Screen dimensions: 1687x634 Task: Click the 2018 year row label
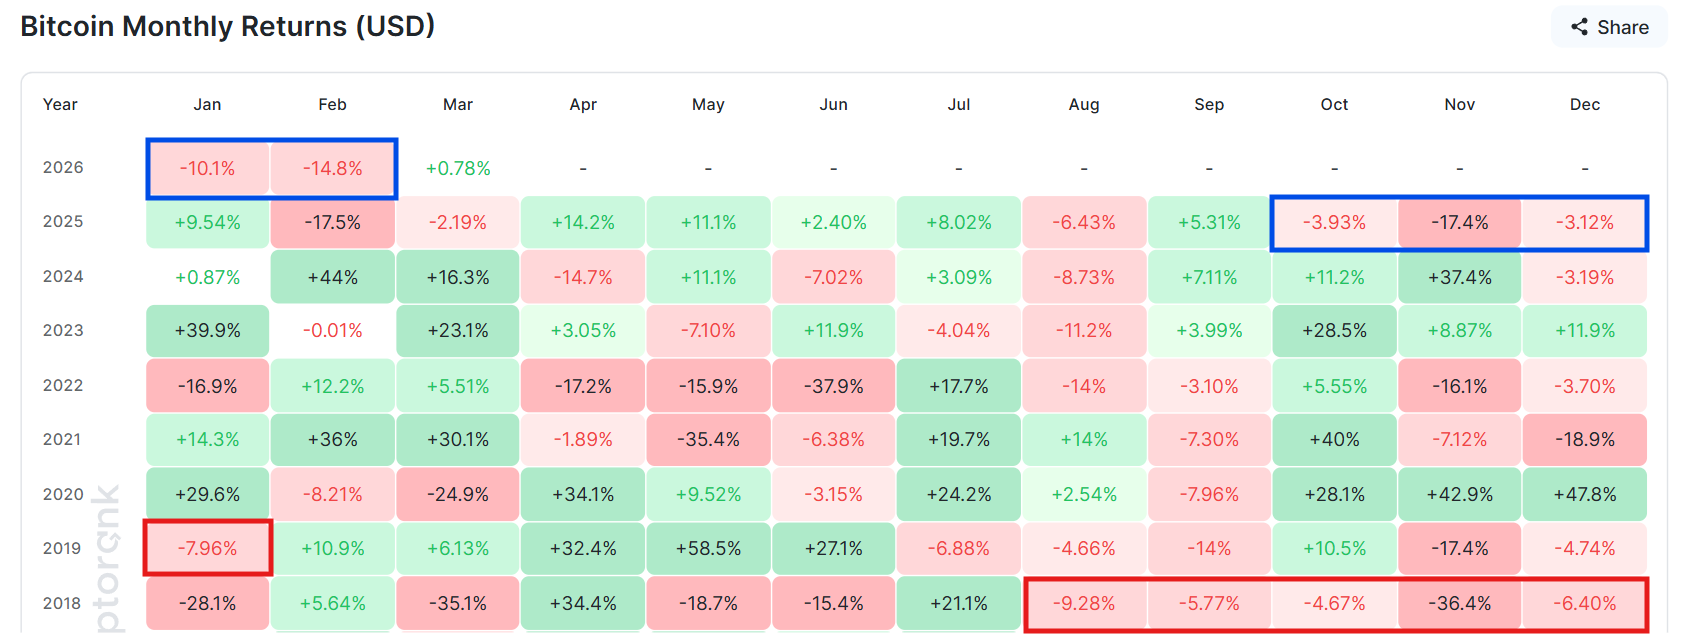click(x=62, y=603)
